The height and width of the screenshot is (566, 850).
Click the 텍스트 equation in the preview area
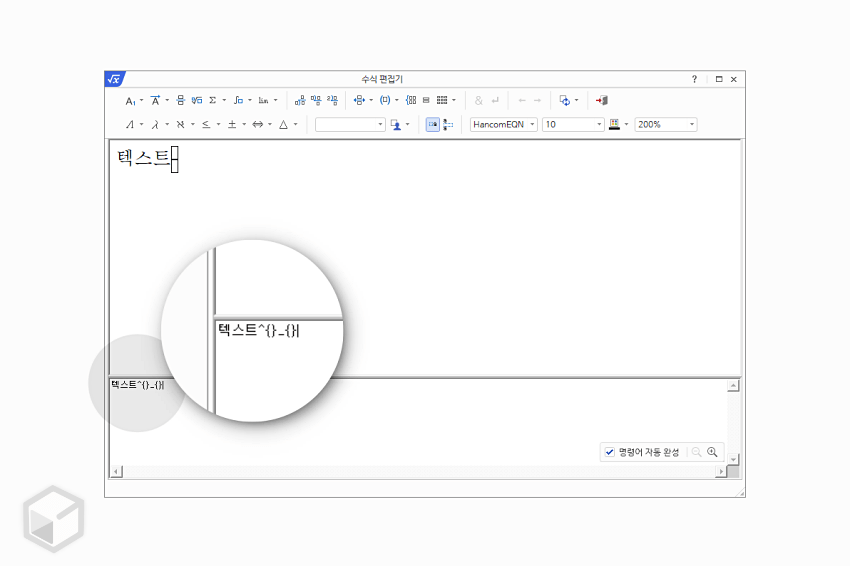coord(147,159)
